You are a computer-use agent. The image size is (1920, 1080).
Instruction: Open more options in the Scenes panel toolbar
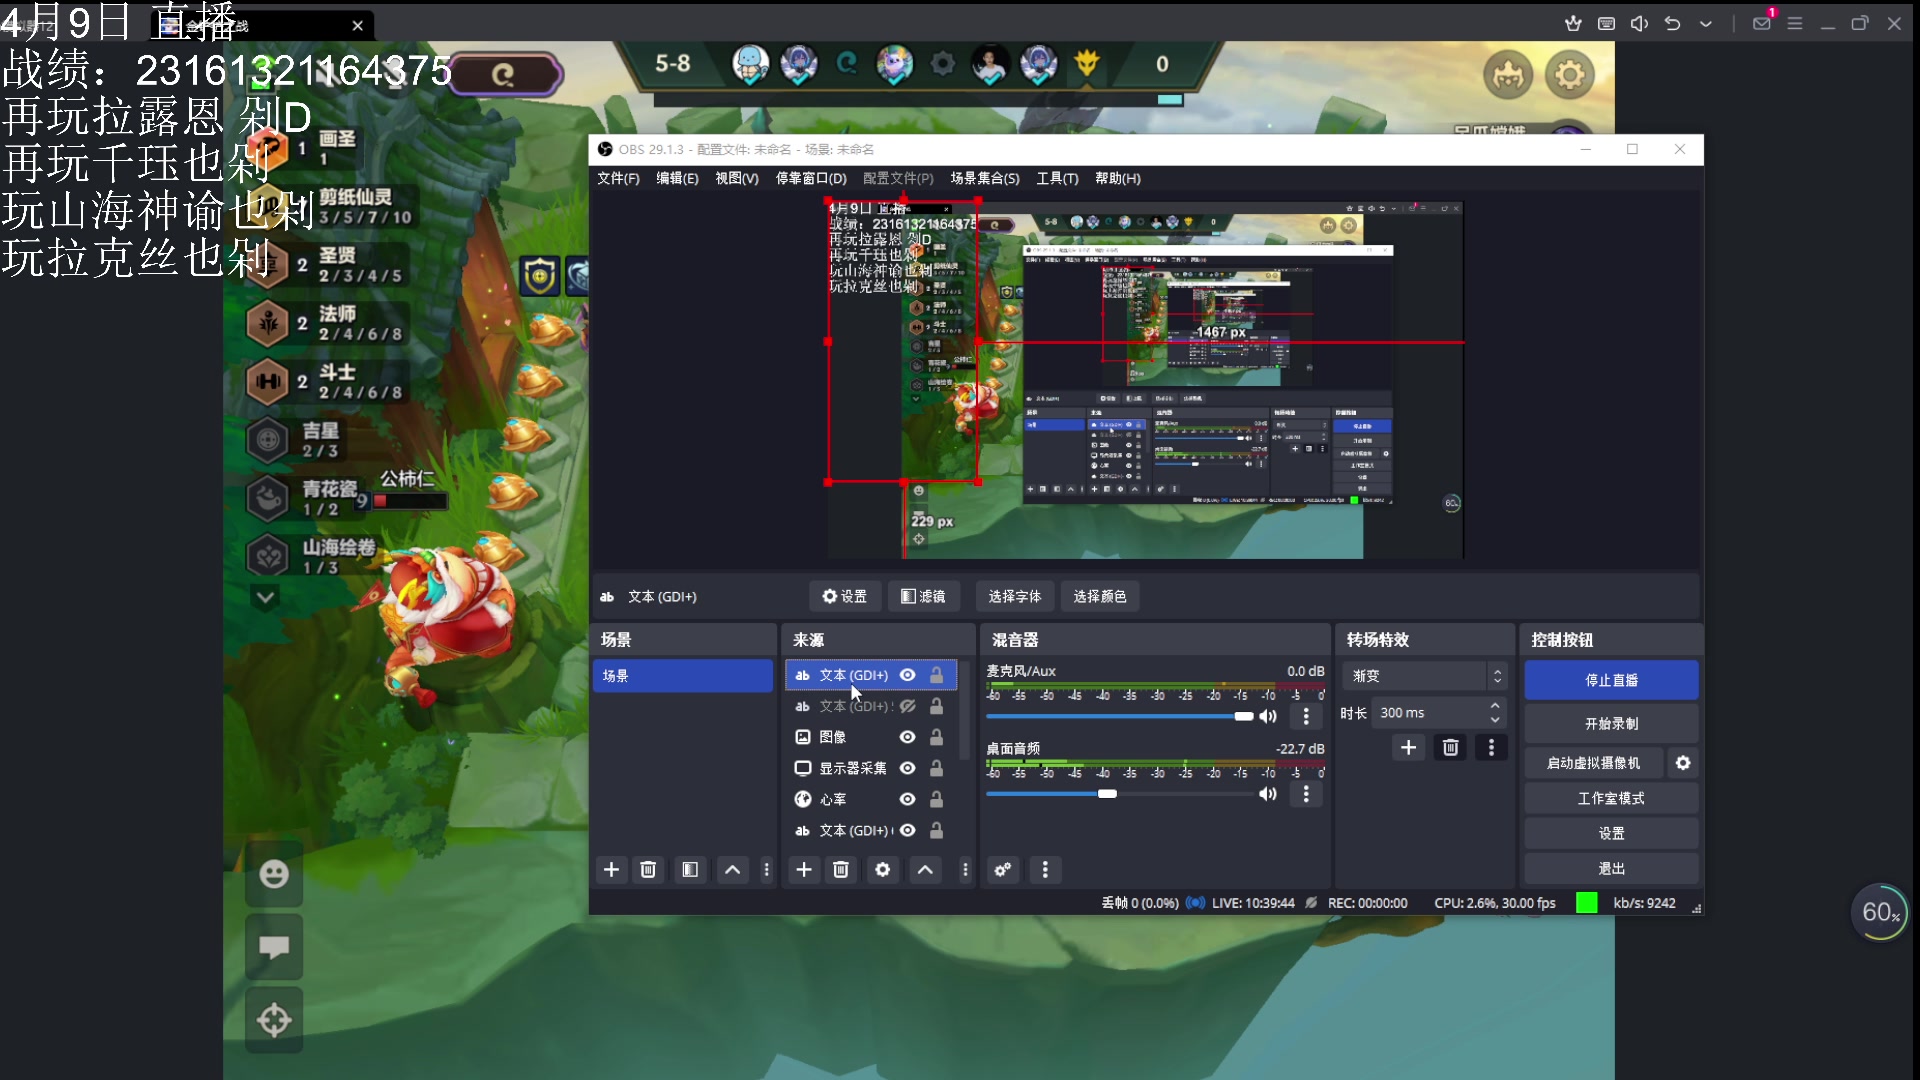767,870
